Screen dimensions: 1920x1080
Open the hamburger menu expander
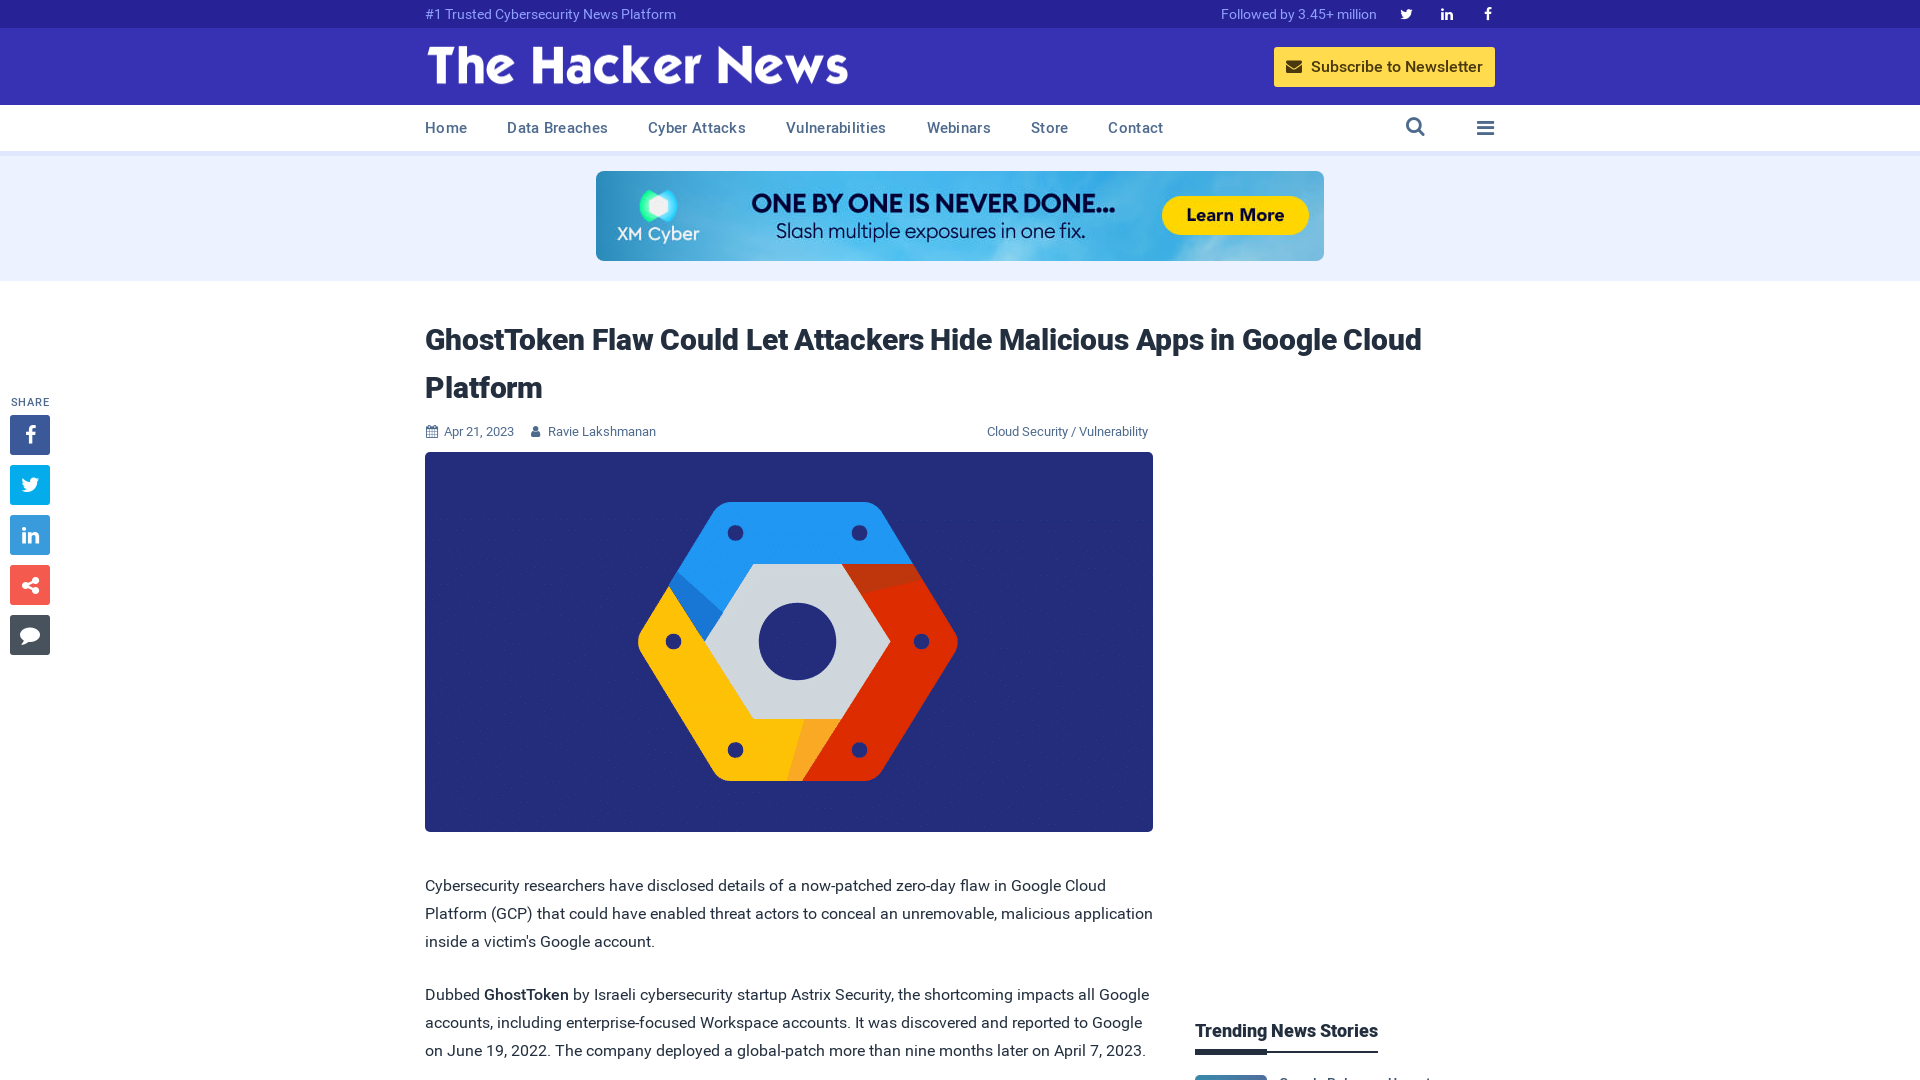pos(1485,128)
